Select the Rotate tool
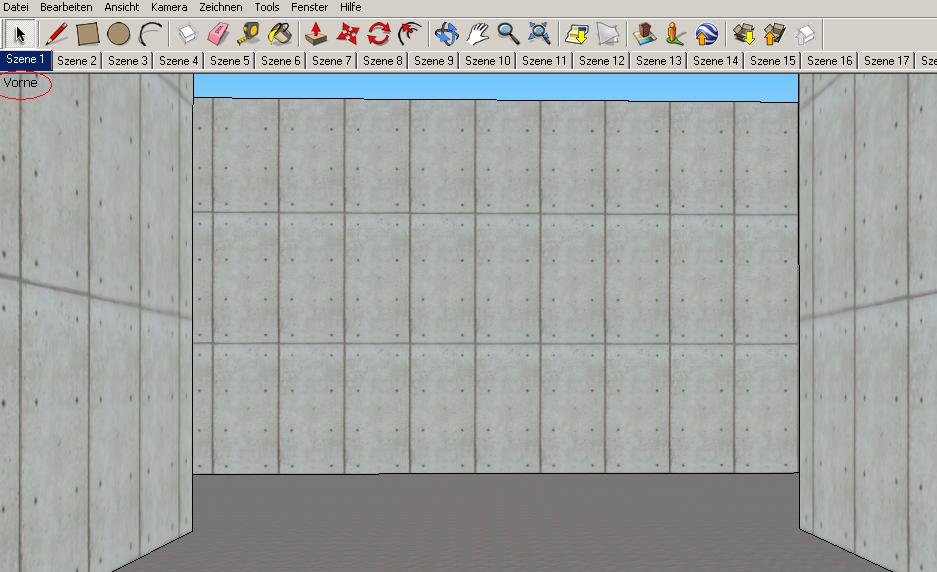This screenshot has height=572, width=937. click(379, 35)
